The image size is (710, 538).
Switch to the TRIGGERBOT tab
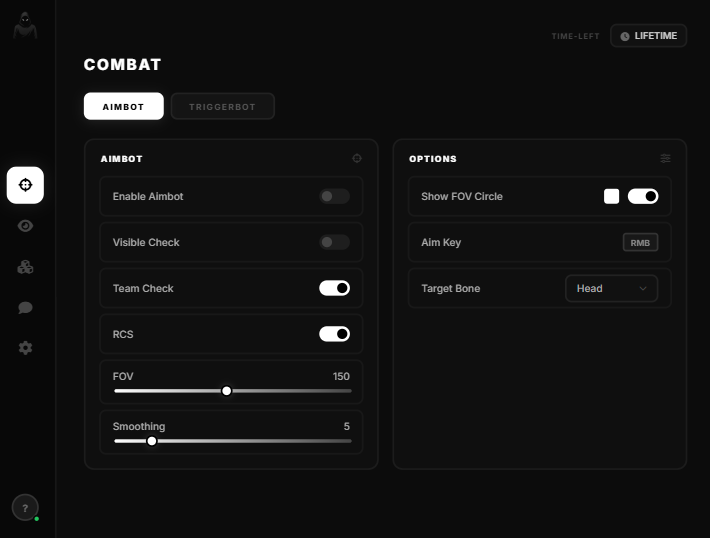pos(222,106)
